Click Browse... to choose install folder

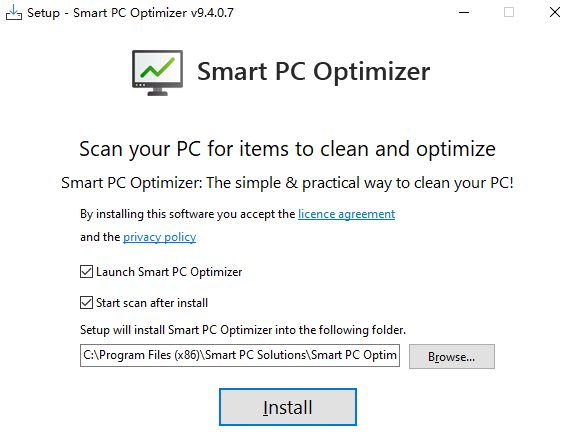coord(452,356)
